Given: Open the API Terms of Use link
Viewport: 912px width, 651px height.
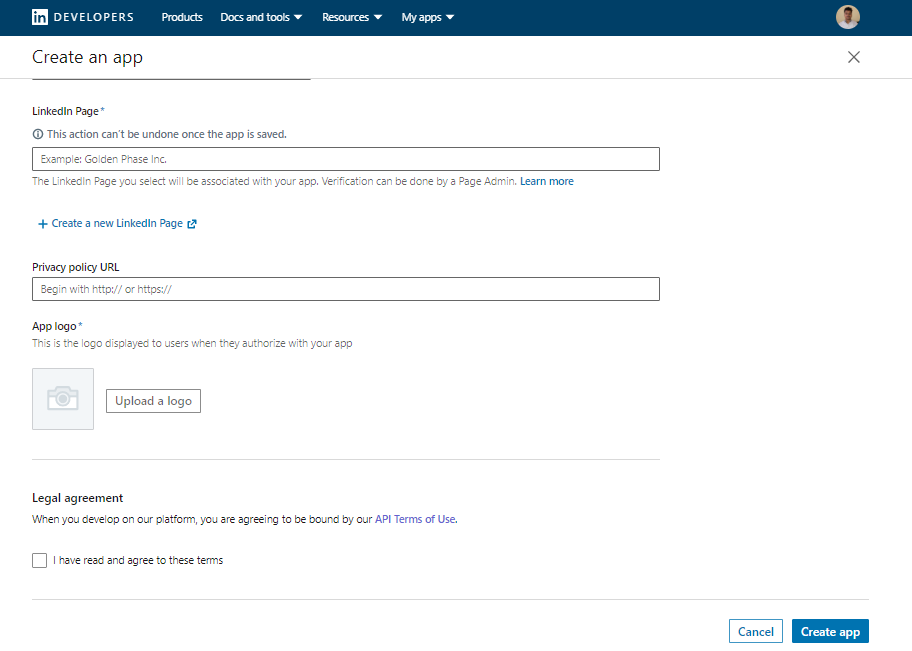Looking at the screenshot, I should click(x=415, y=519).
